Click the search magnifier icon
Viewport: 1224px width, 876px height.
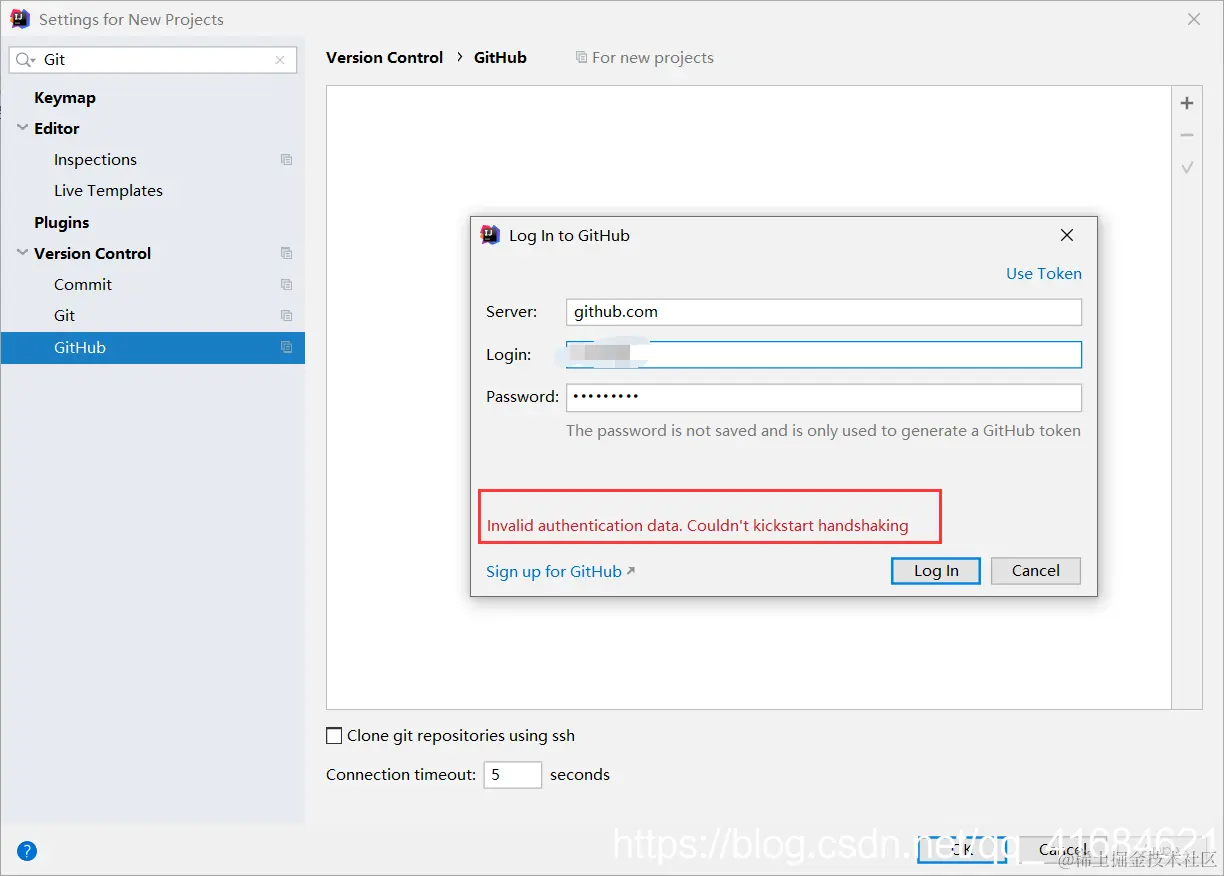pyautogui.click(x=25, y=60)
